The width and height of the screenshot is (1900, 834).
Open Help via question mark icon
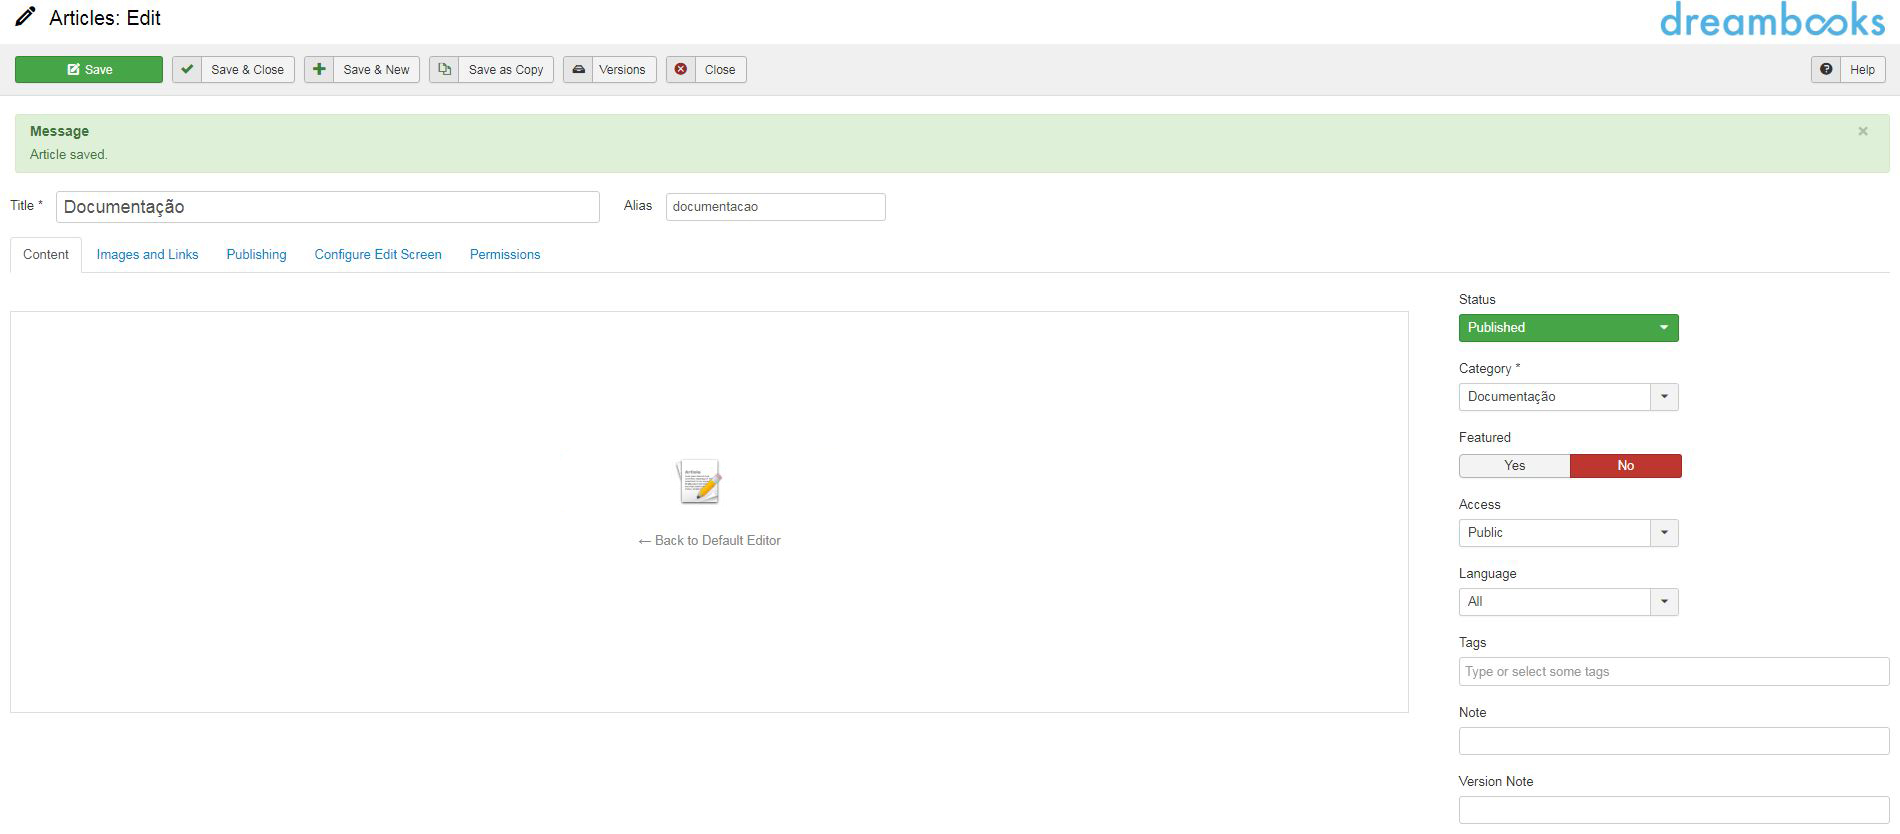(x=1826, y=70)
